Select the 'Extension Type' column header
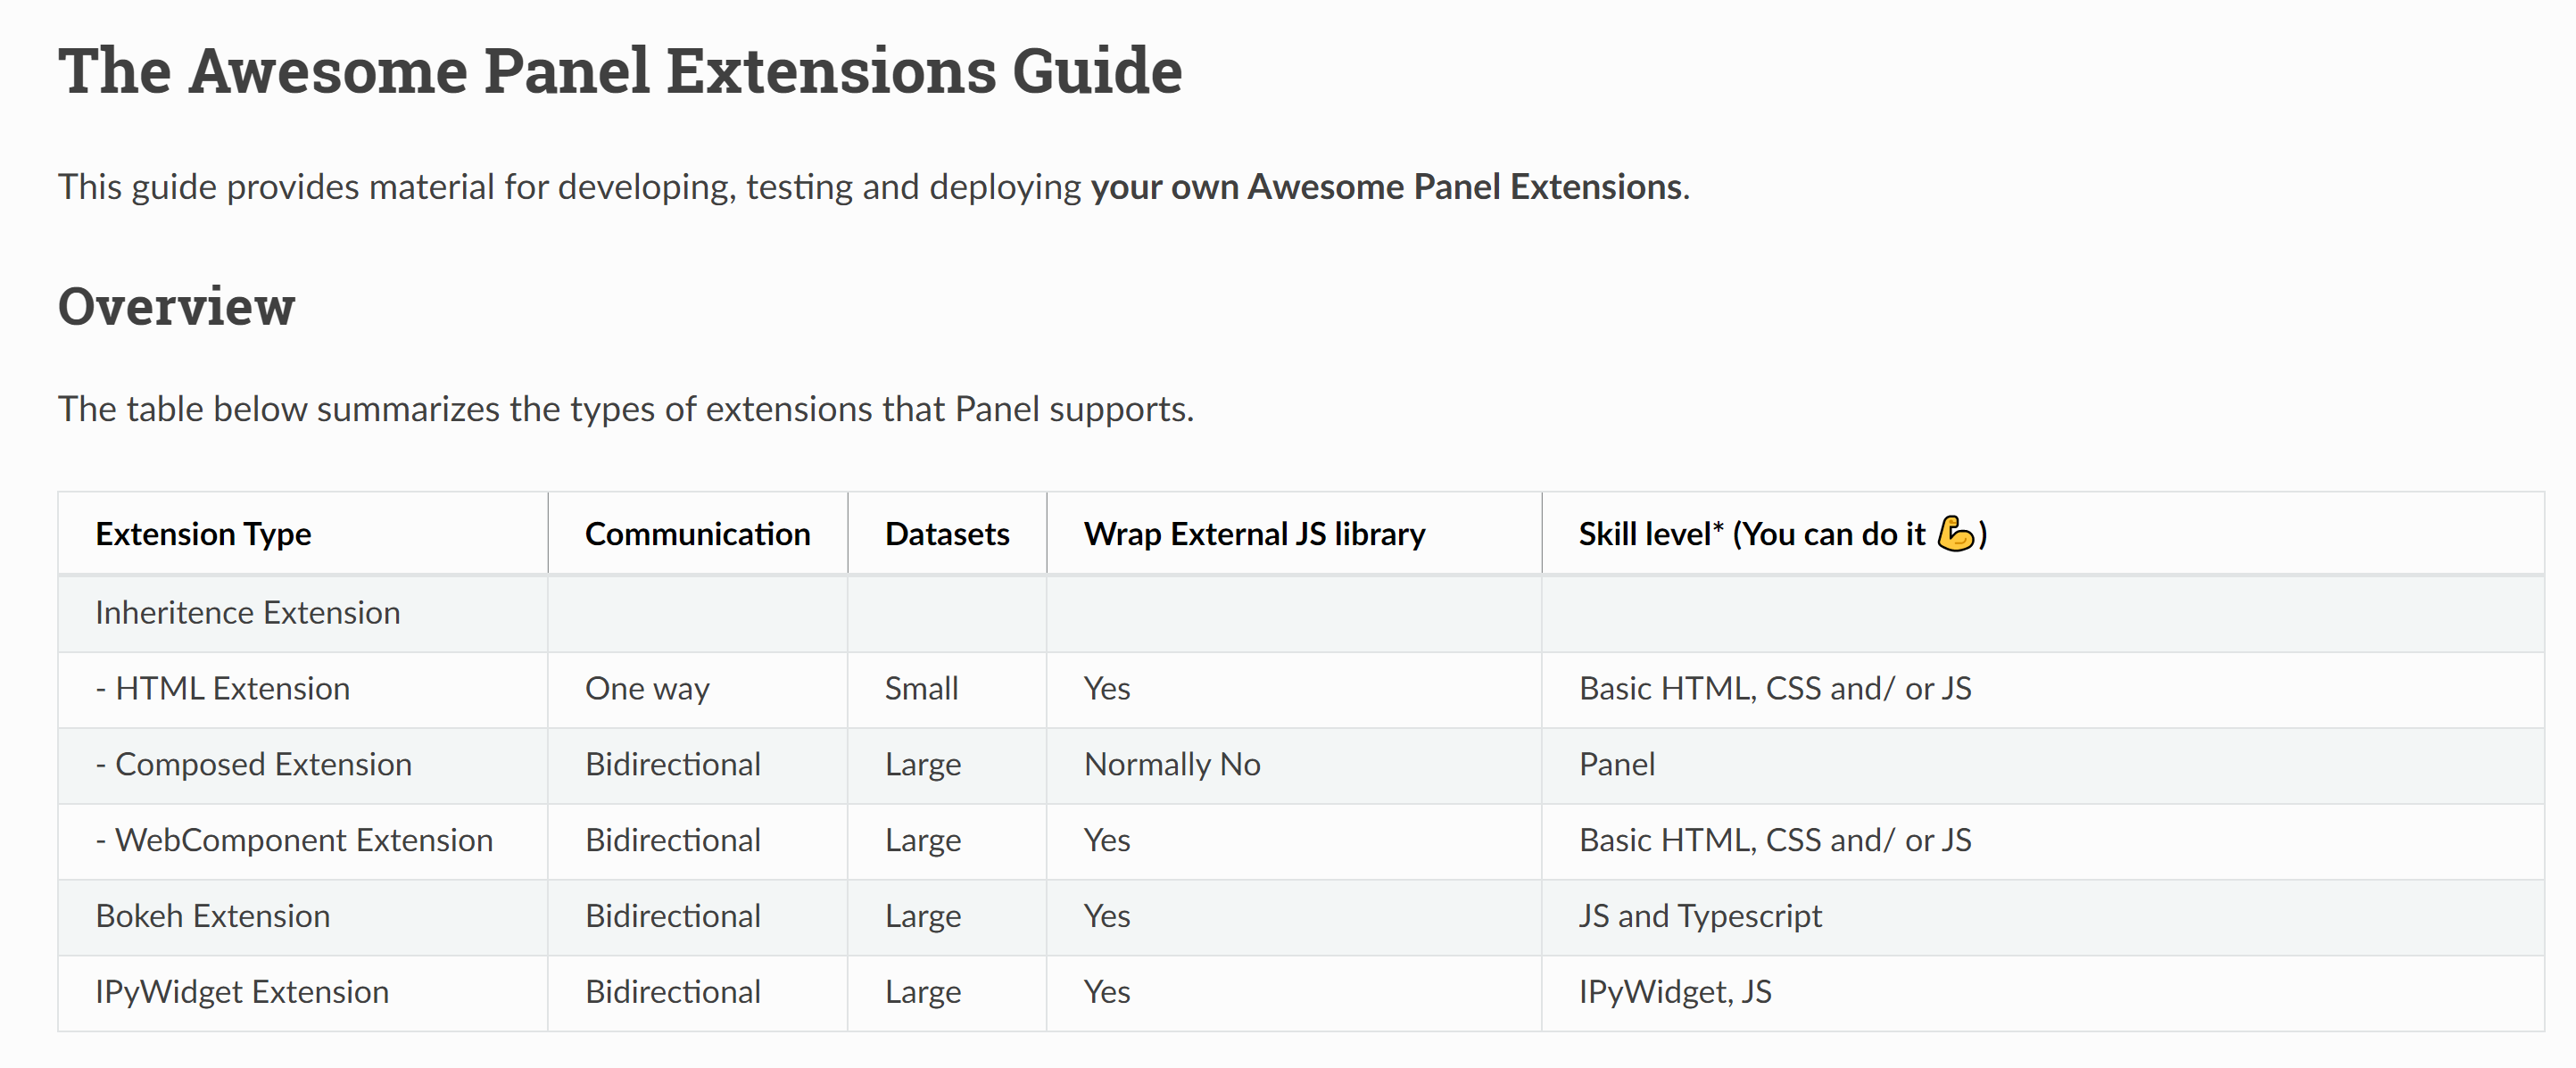2576x1068 pixels. (203, 534)
